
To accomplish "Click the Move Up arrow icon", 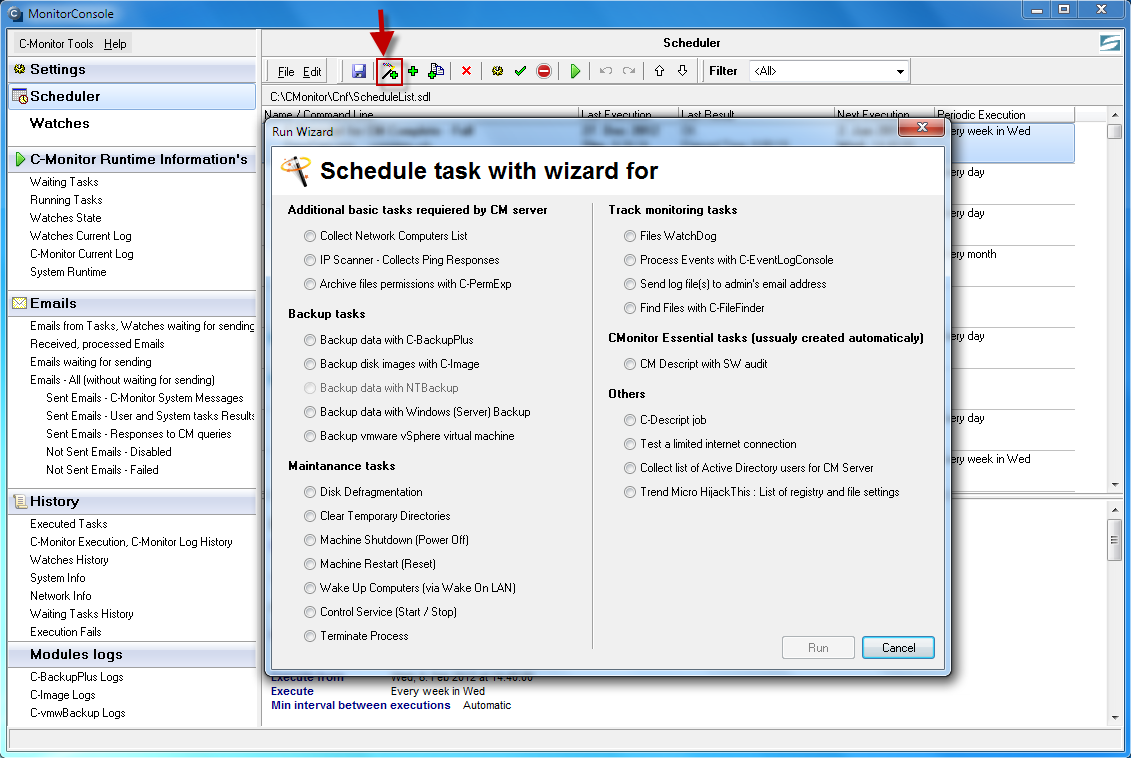I will click(659, 71).
